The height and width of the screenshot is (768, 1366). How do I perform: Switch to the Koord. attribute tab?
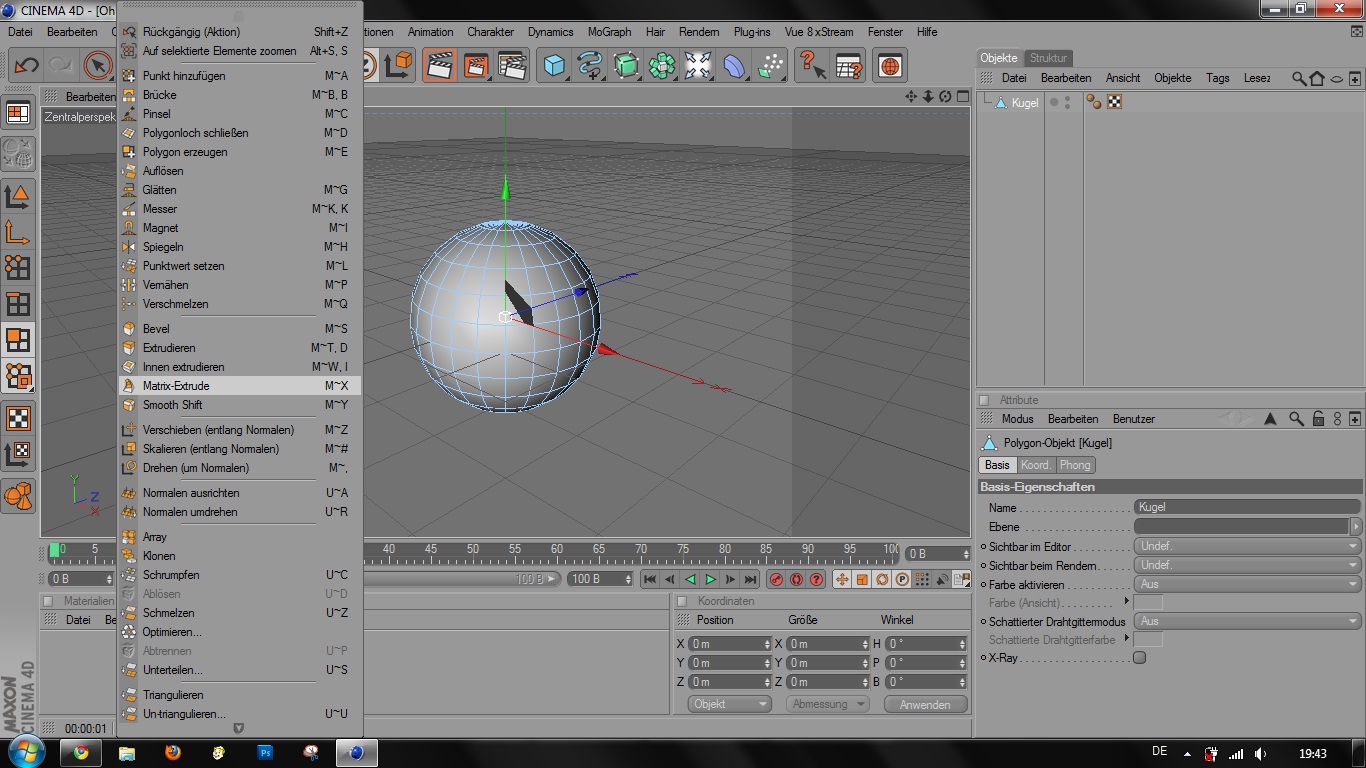1036,465
